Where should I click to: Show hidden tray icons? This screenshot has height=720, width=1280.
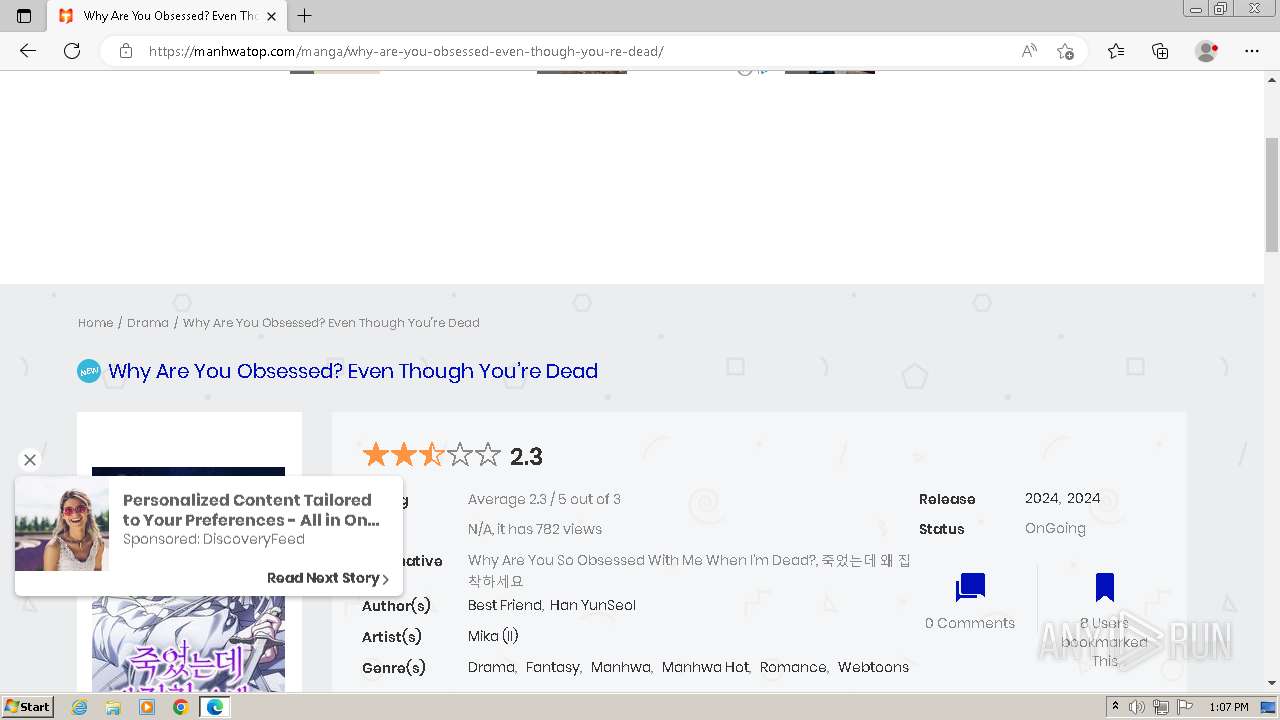1115,707
